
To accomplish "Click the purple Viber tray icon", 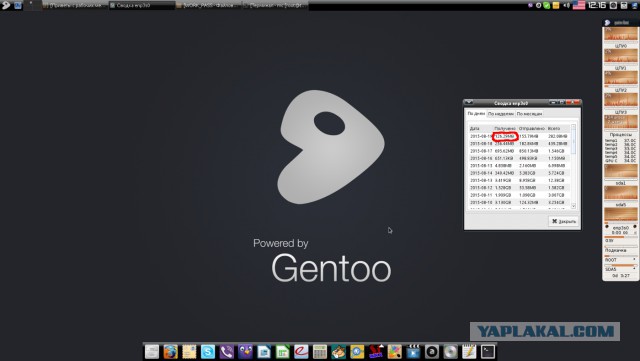I will [x=530, y=5].
